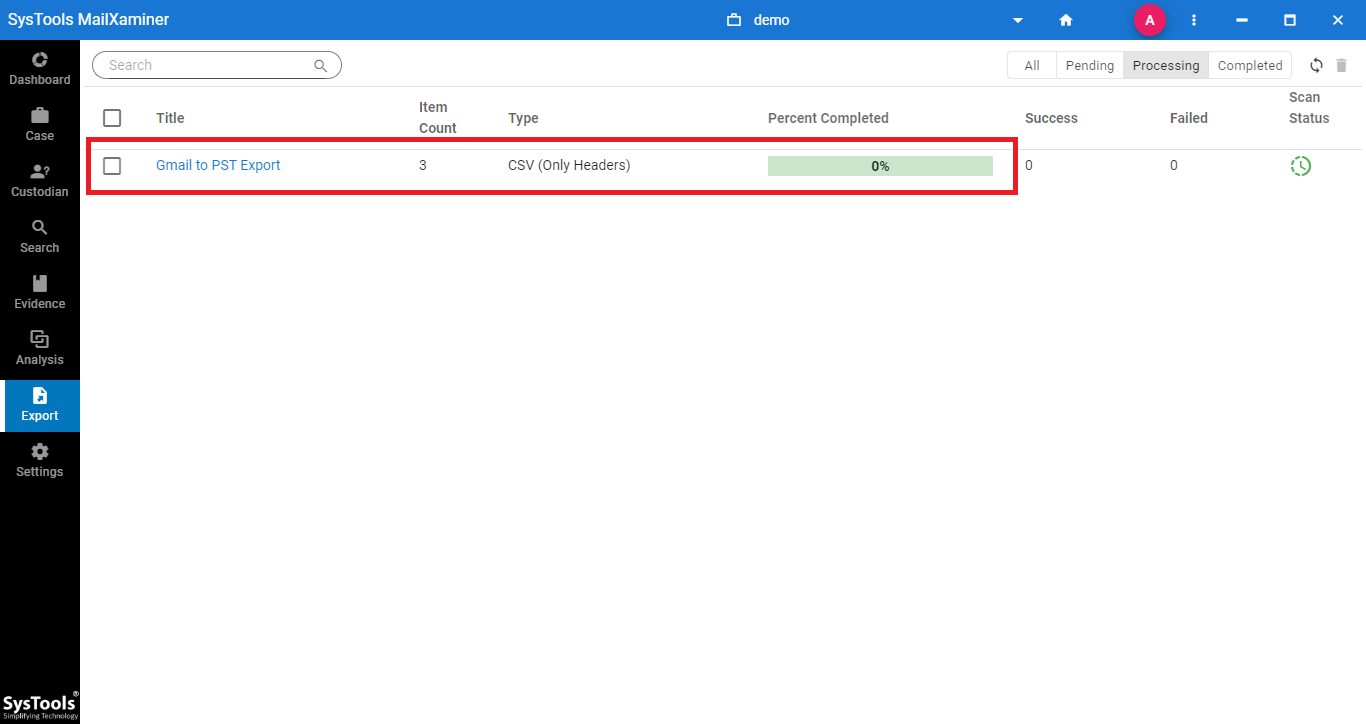Viewport: 1366px width, 724px height.
Task: Tick the select-all header checkbox
Action: pyautogui.click(x=112, y=118)
